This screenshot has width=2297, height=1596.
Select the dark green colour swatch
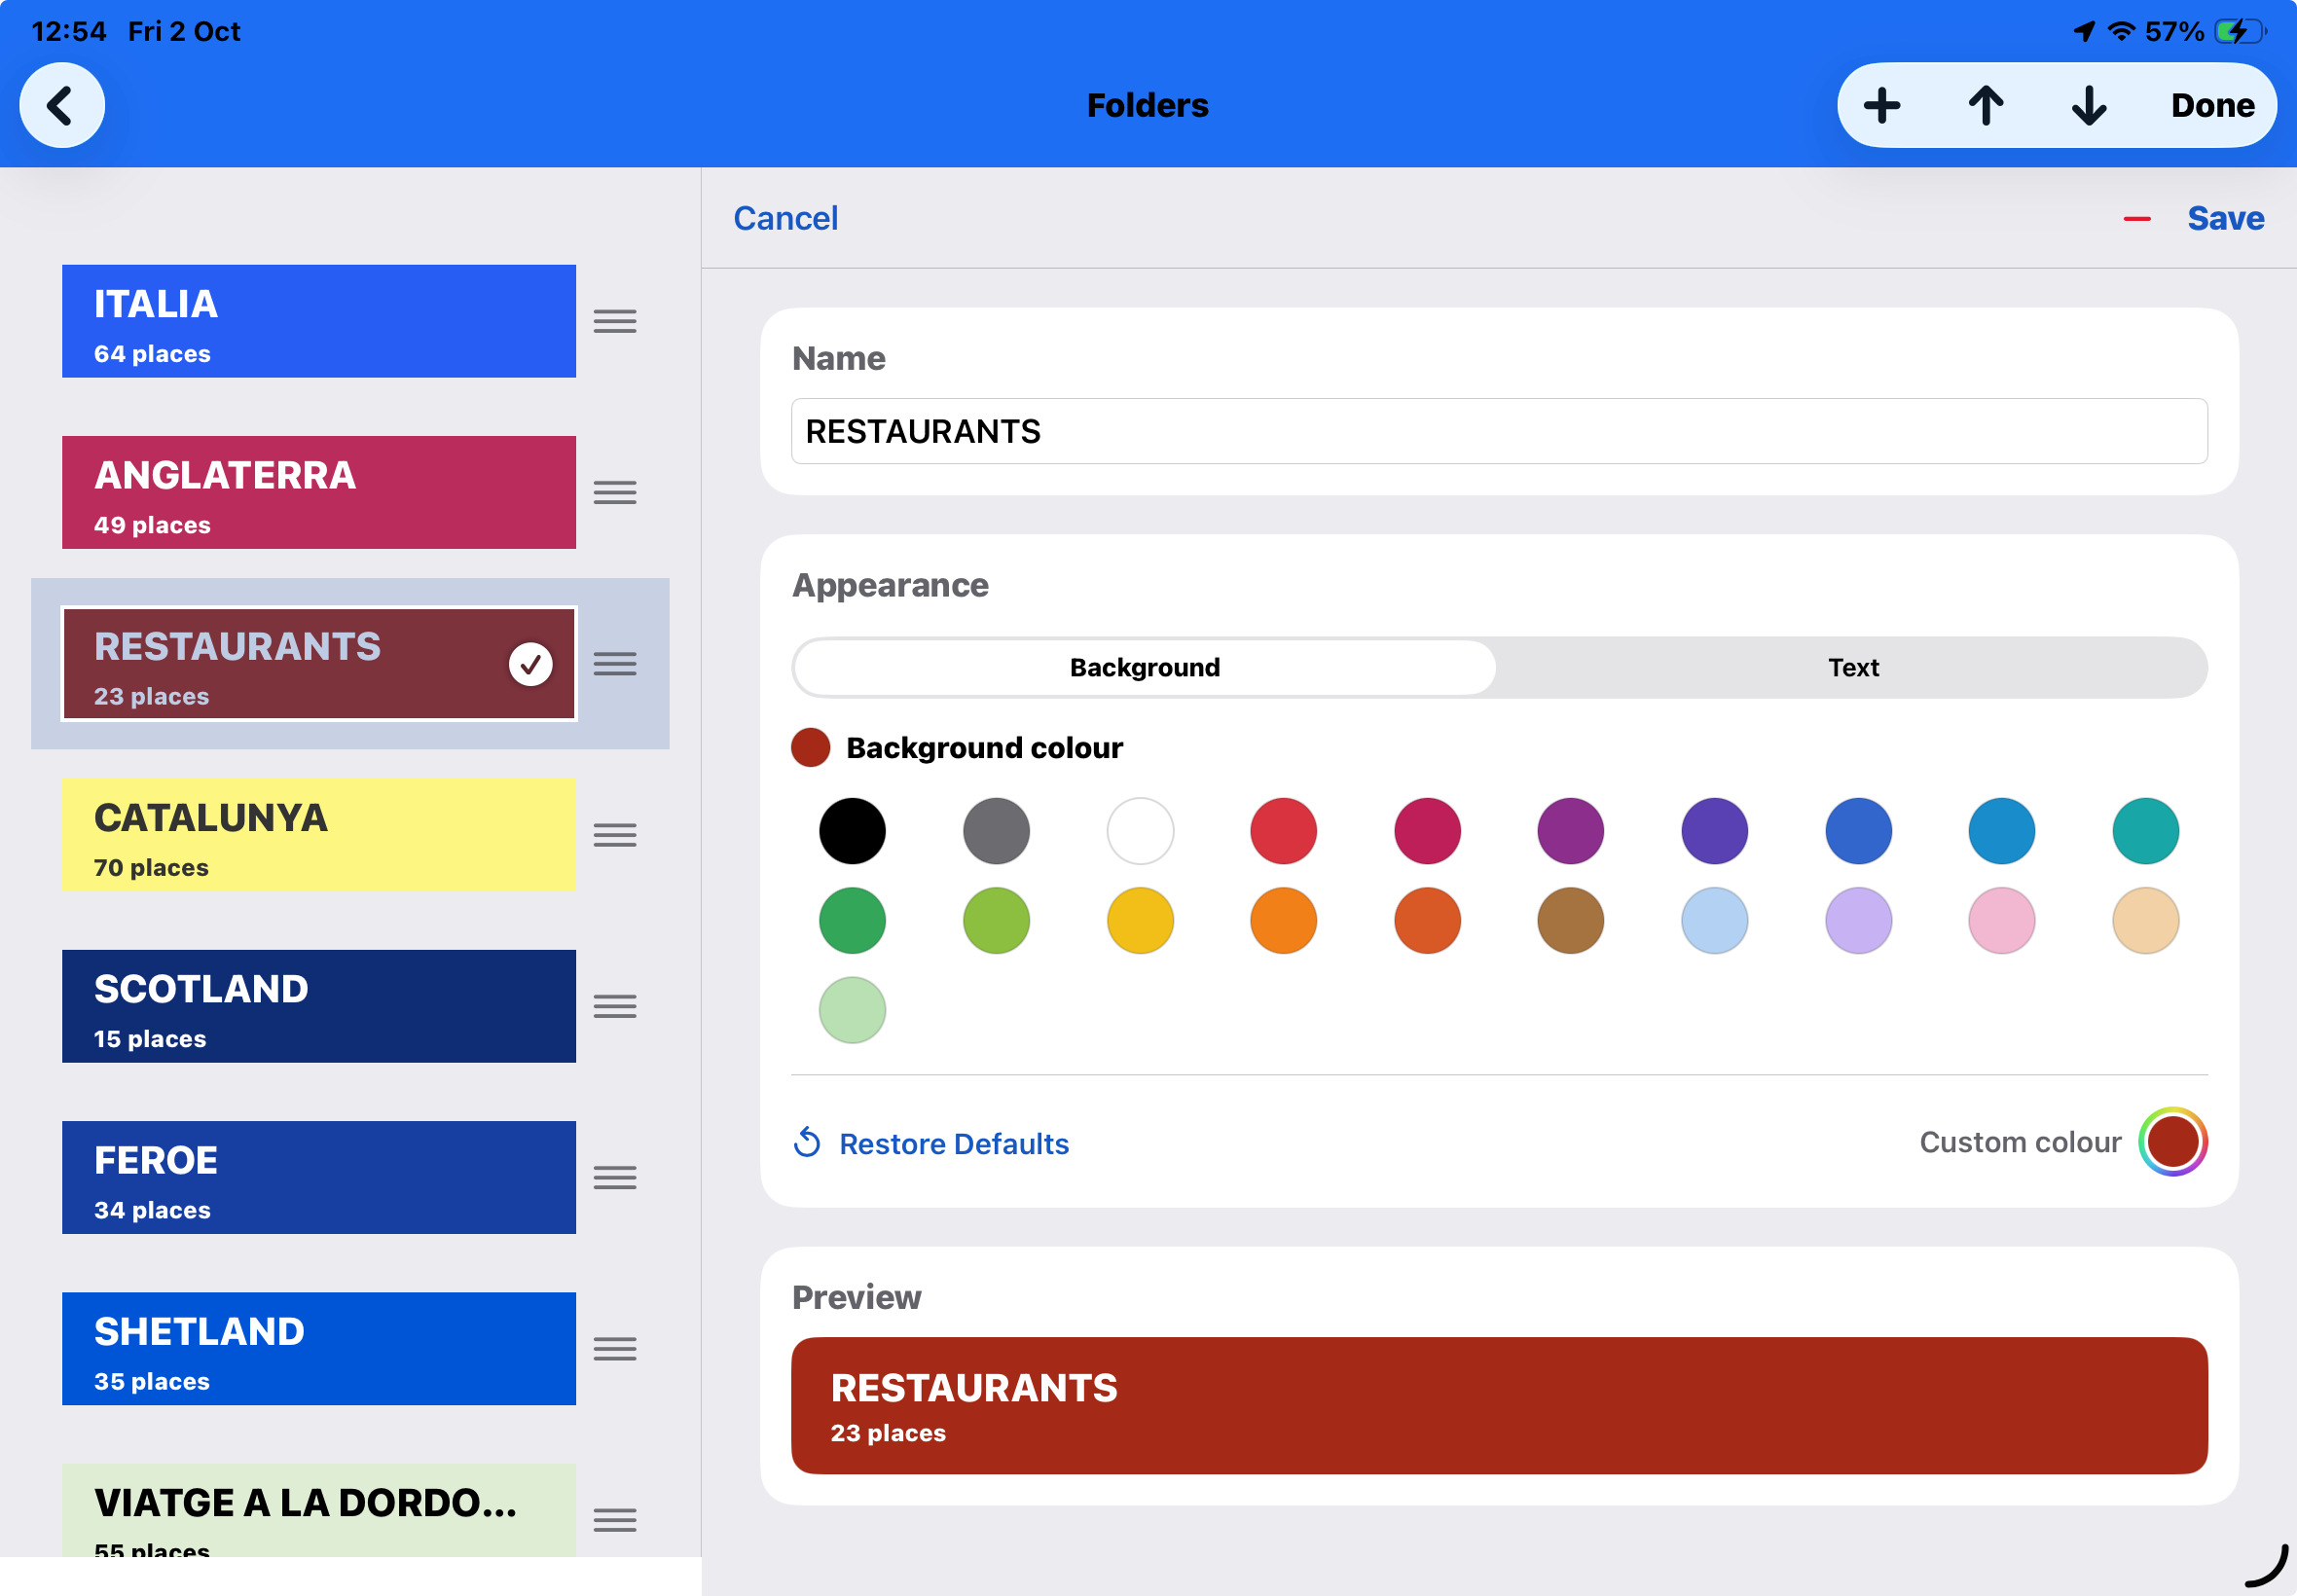pos(852,920)
